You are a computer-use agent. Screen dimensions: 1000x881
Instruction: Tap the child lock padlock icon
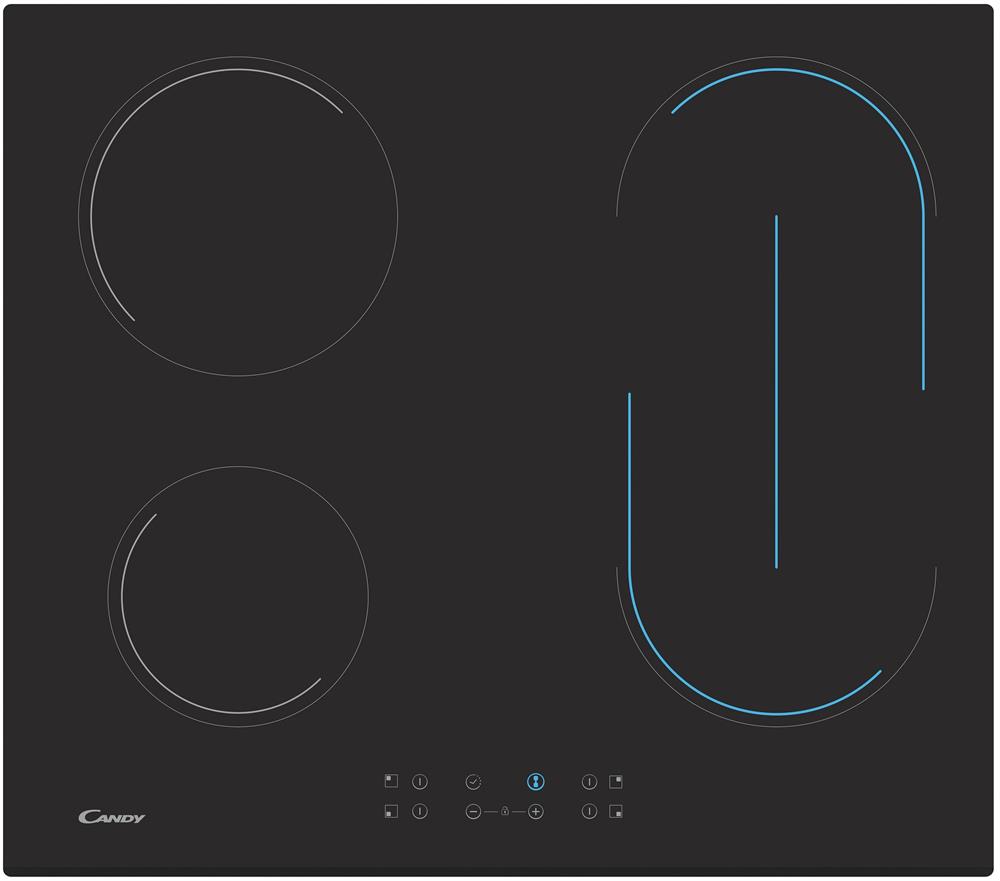point(505,812)
